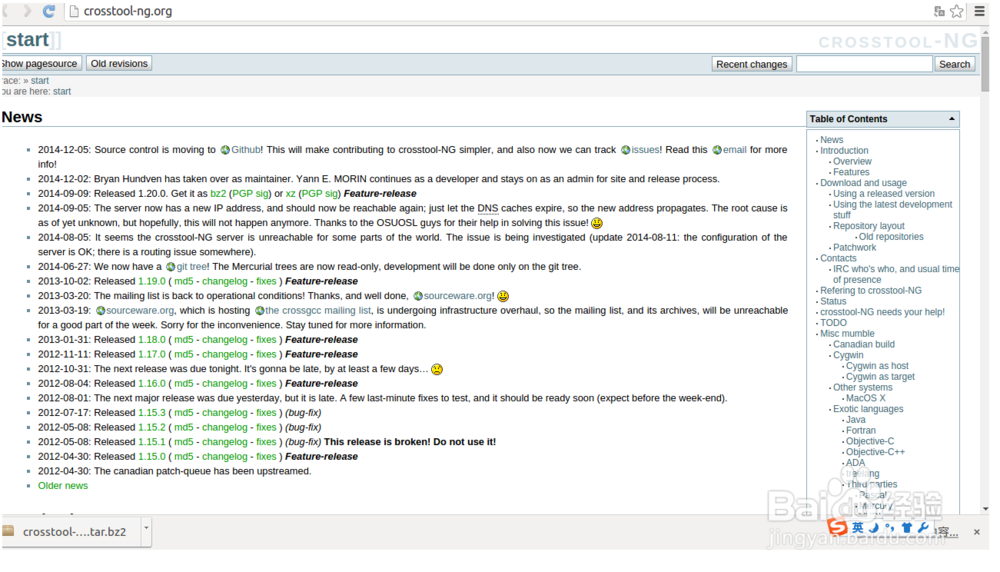1000x572 pixels.
Task: Jump to Features in the contents
Action: pos(851,172)
